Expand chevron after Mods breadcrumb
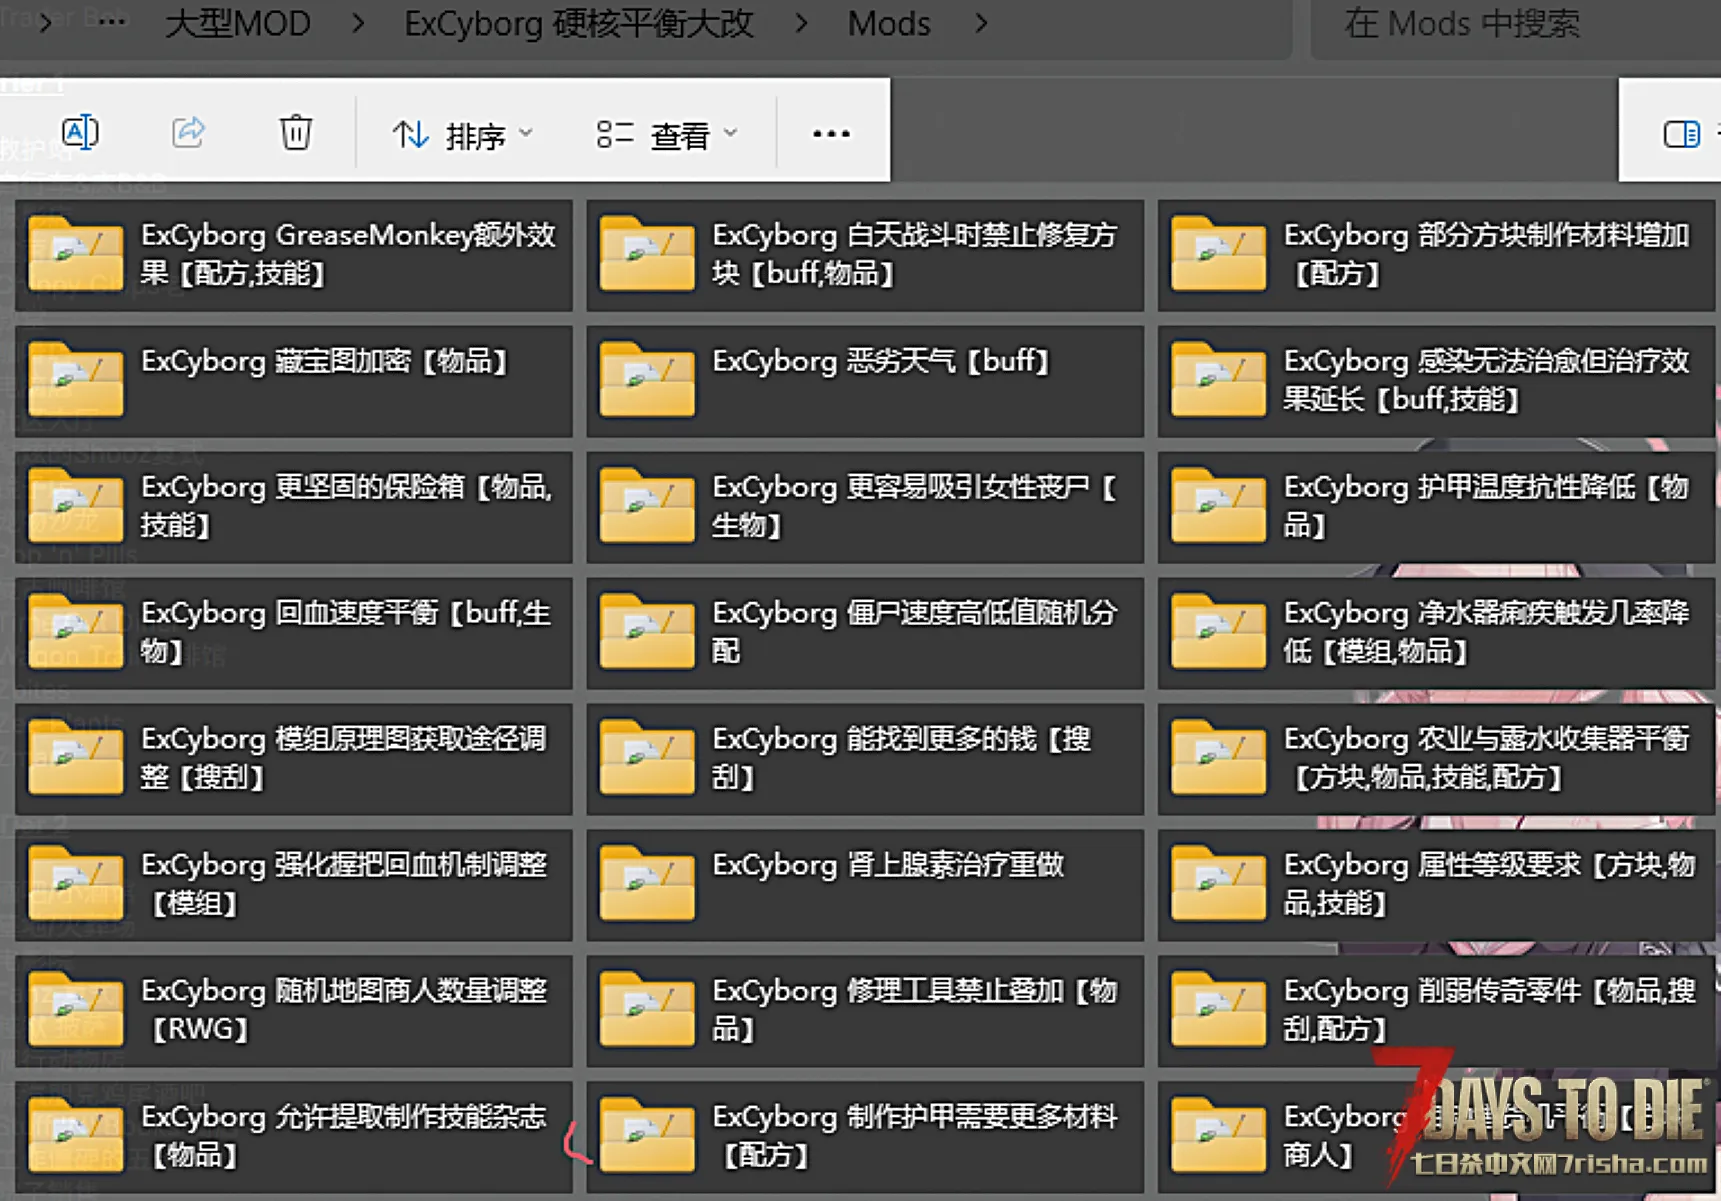The image size is (1721, 1201). 981,23
